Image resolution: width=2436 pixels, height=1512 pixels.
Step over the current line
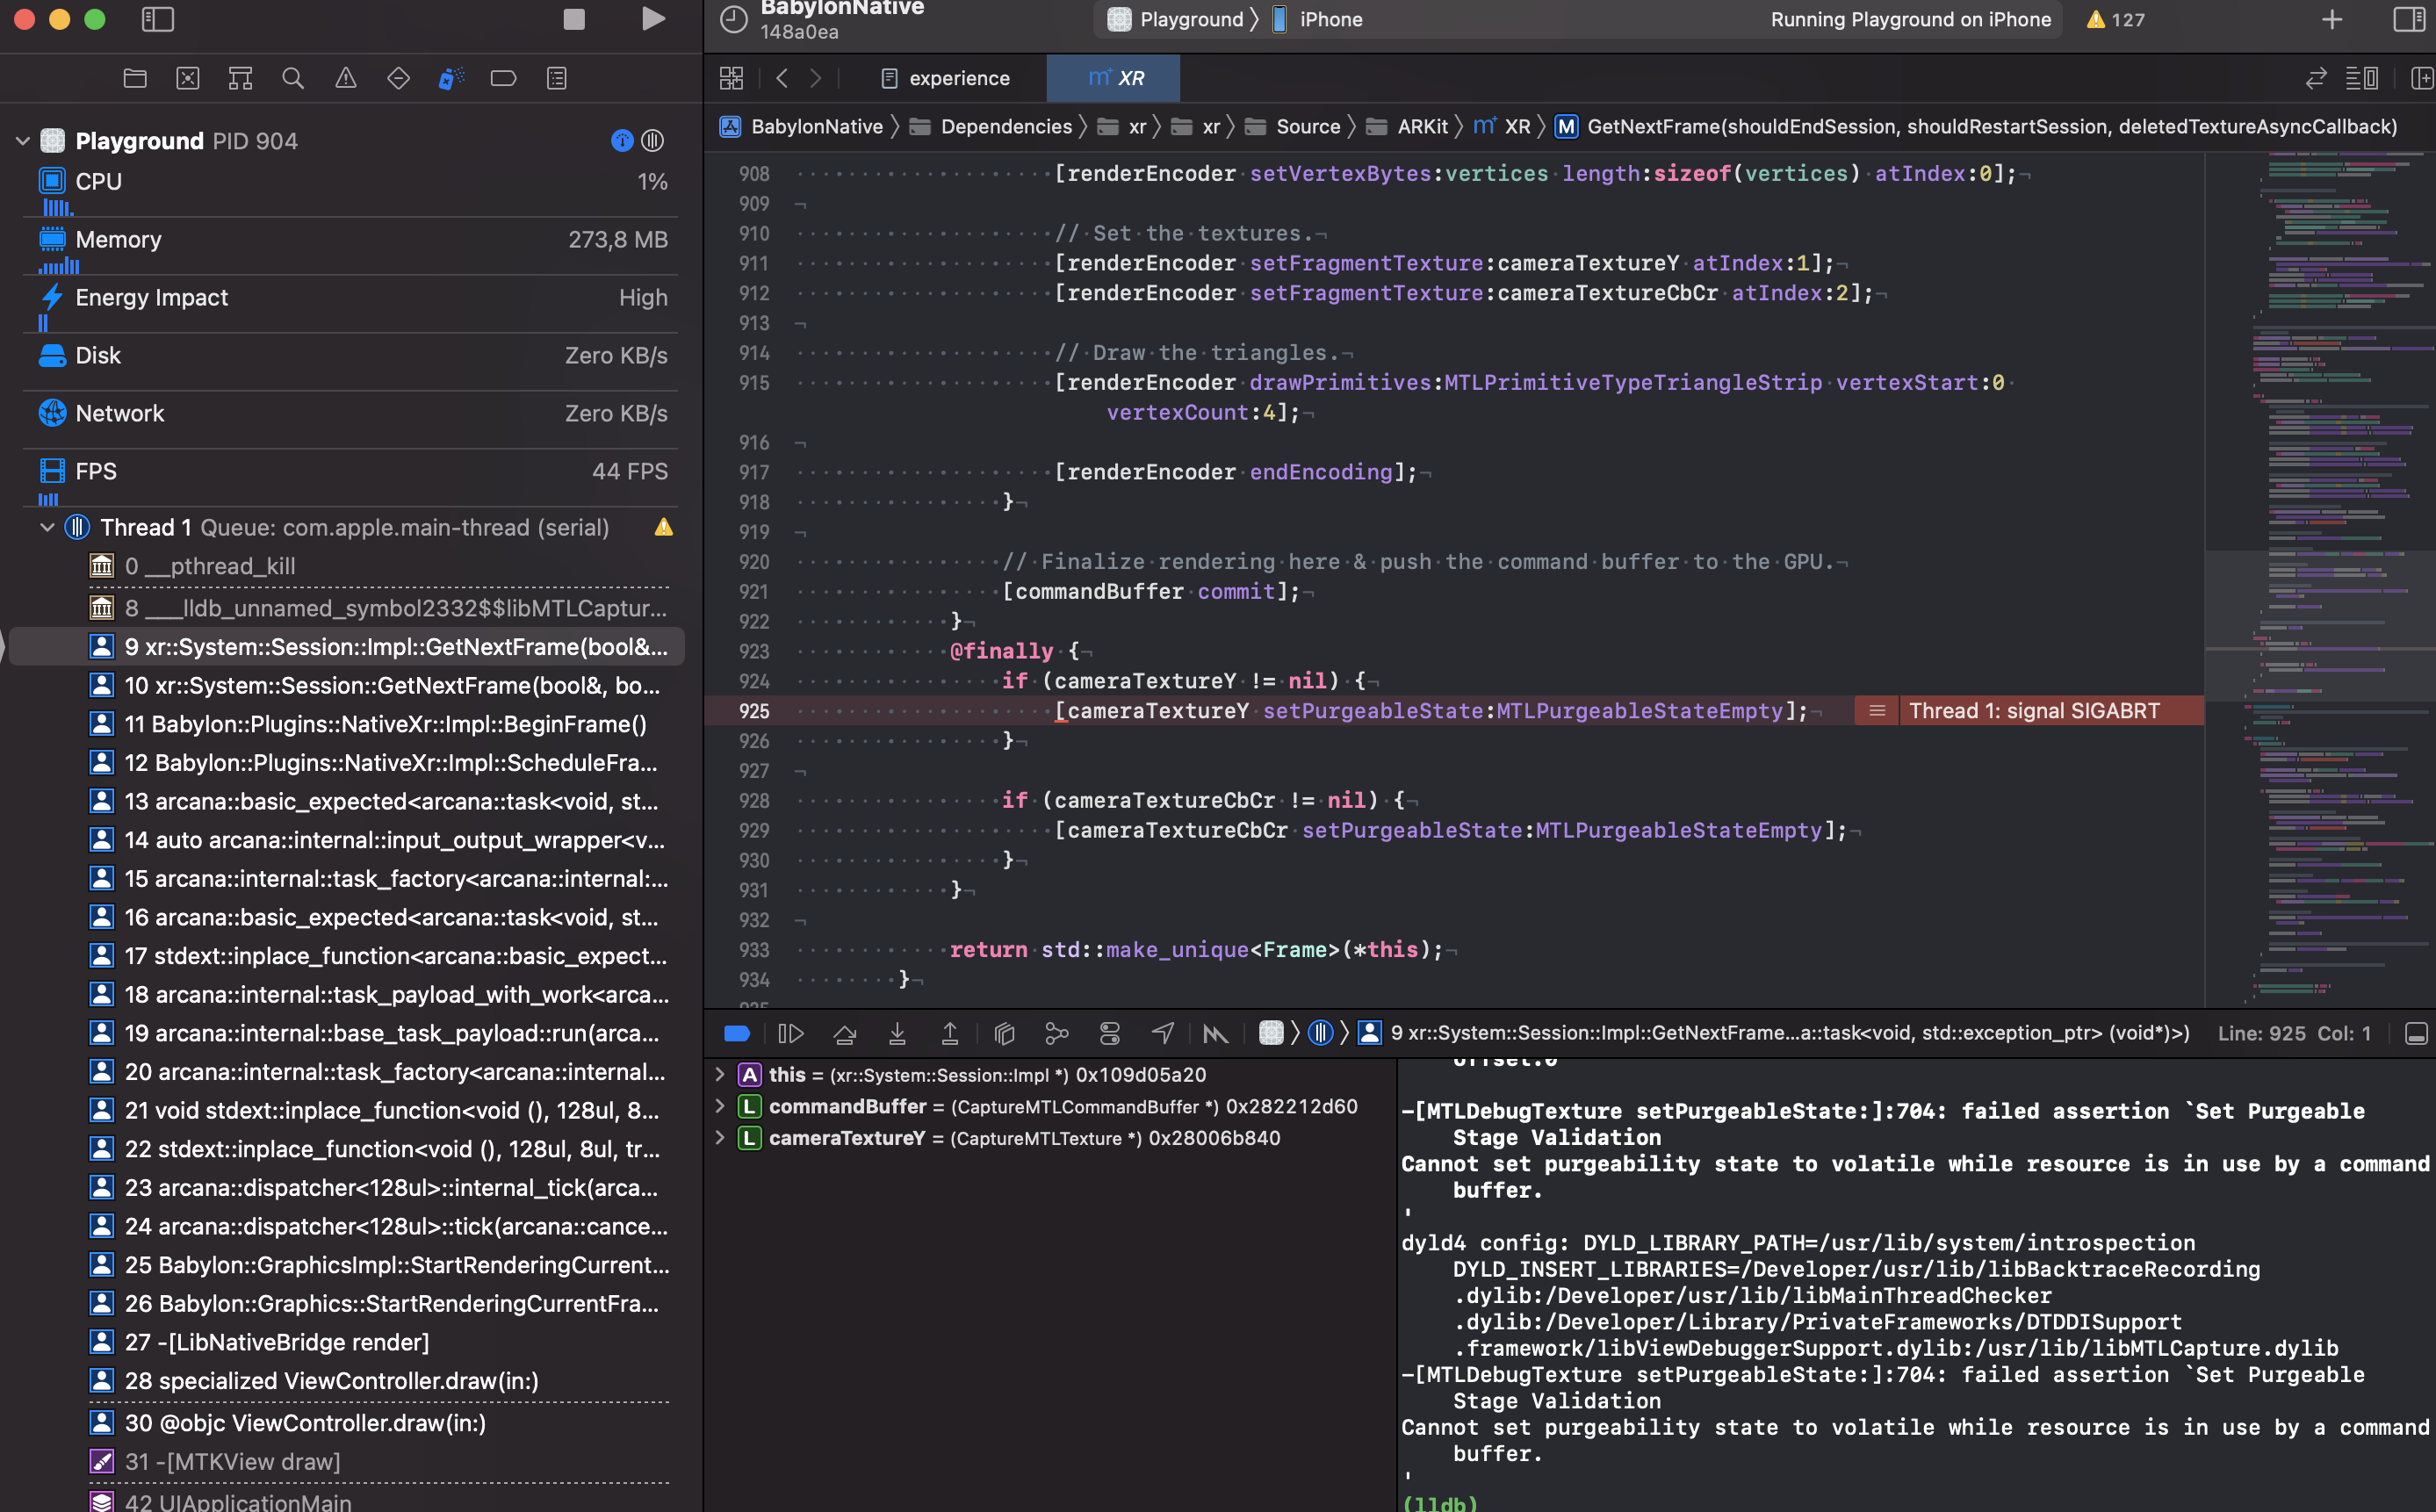[x=845, y=1033]
